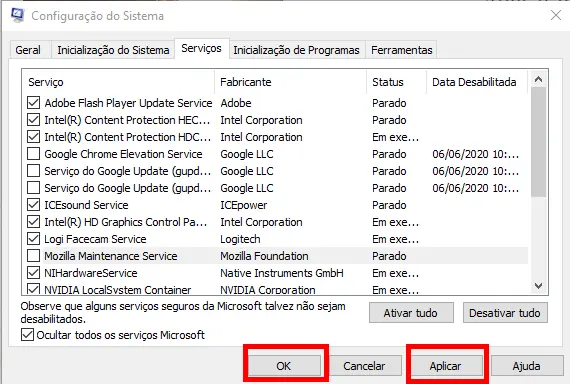Click the services list scroll up arrow
The width and height of the screenshot is (570, 384).
538,79
